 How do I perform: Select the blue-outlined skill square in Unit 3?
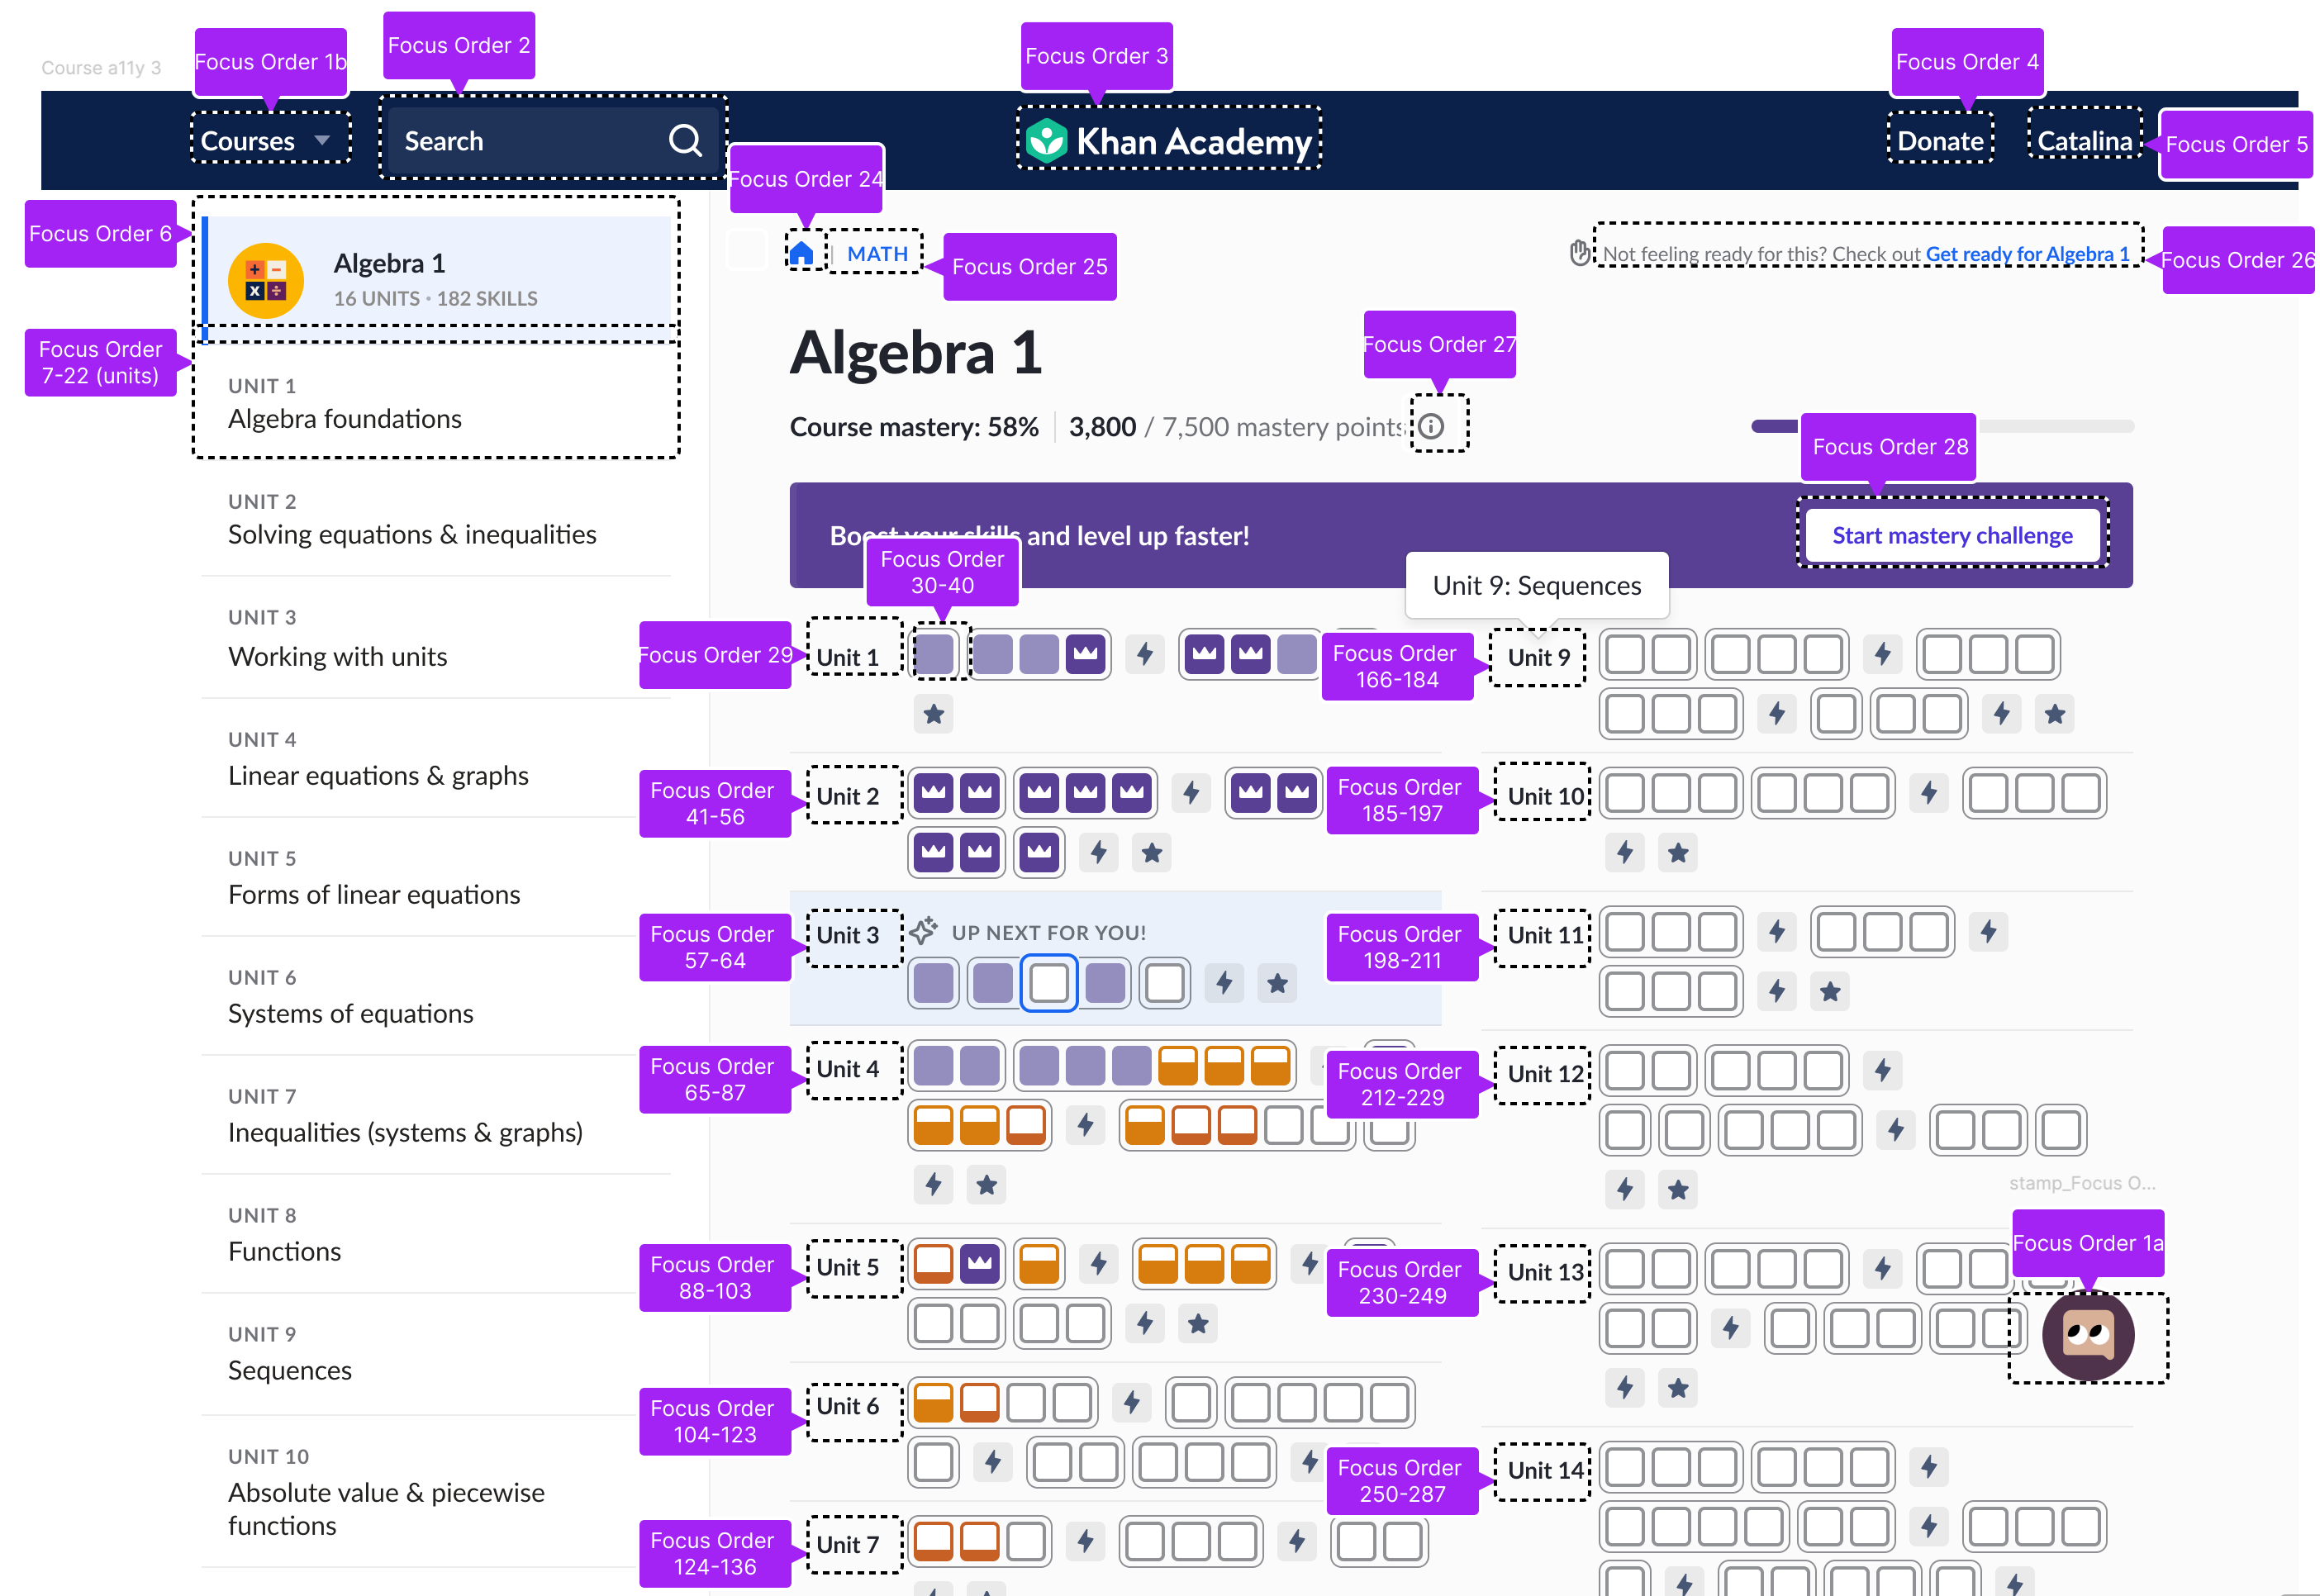[1049, 984]
